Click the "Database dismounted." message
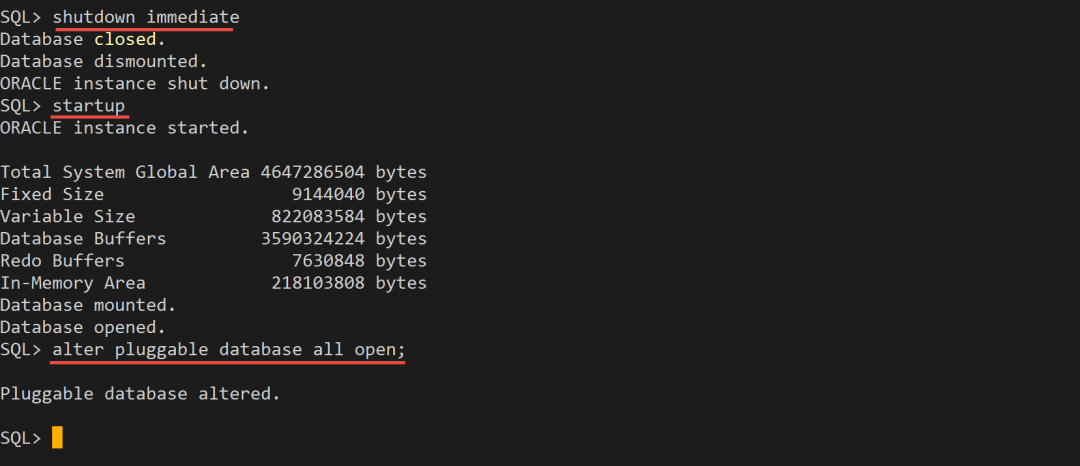This screenshot has width=1080, height=466. 104,61
